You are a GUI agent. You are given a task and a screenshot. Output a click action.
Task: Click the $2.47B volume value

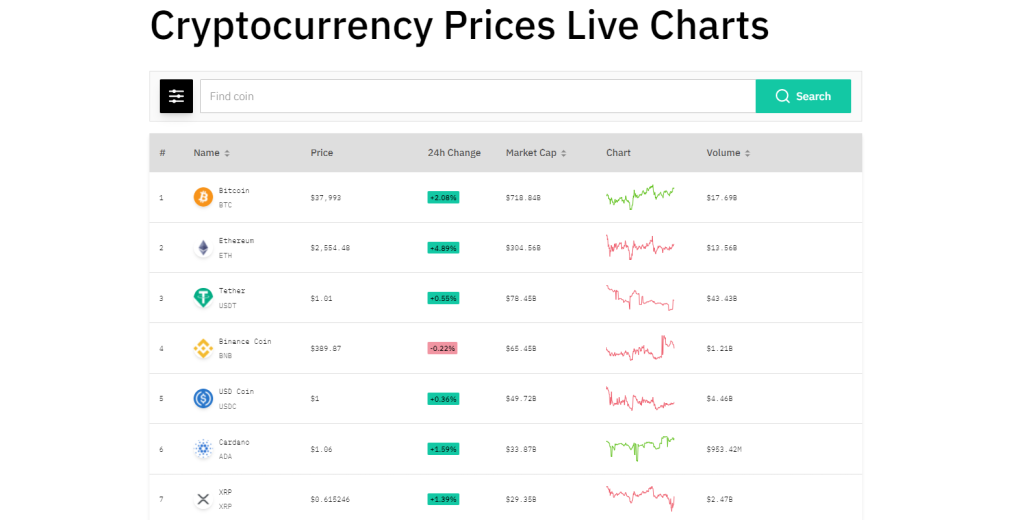click(719, 499)
